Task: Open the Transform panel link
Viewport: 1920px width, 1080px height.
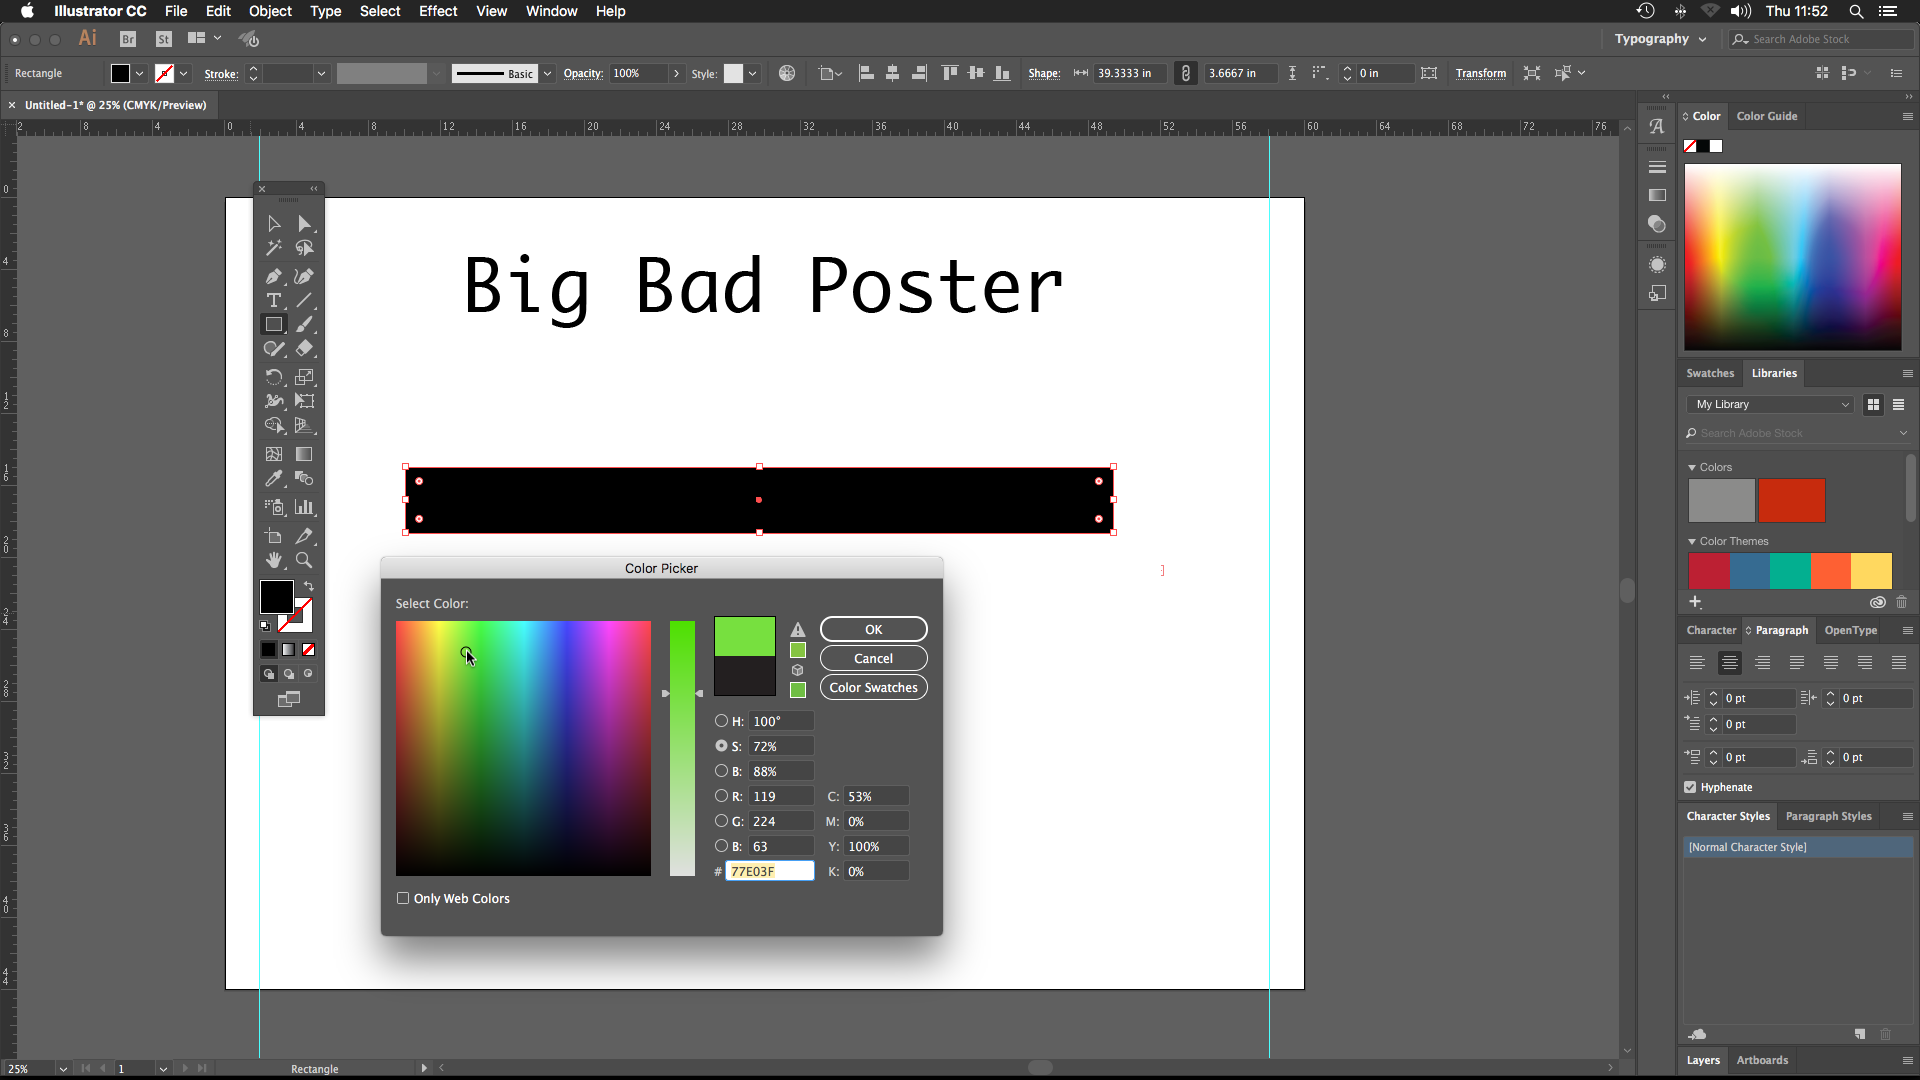Action: coord(1480,73)
